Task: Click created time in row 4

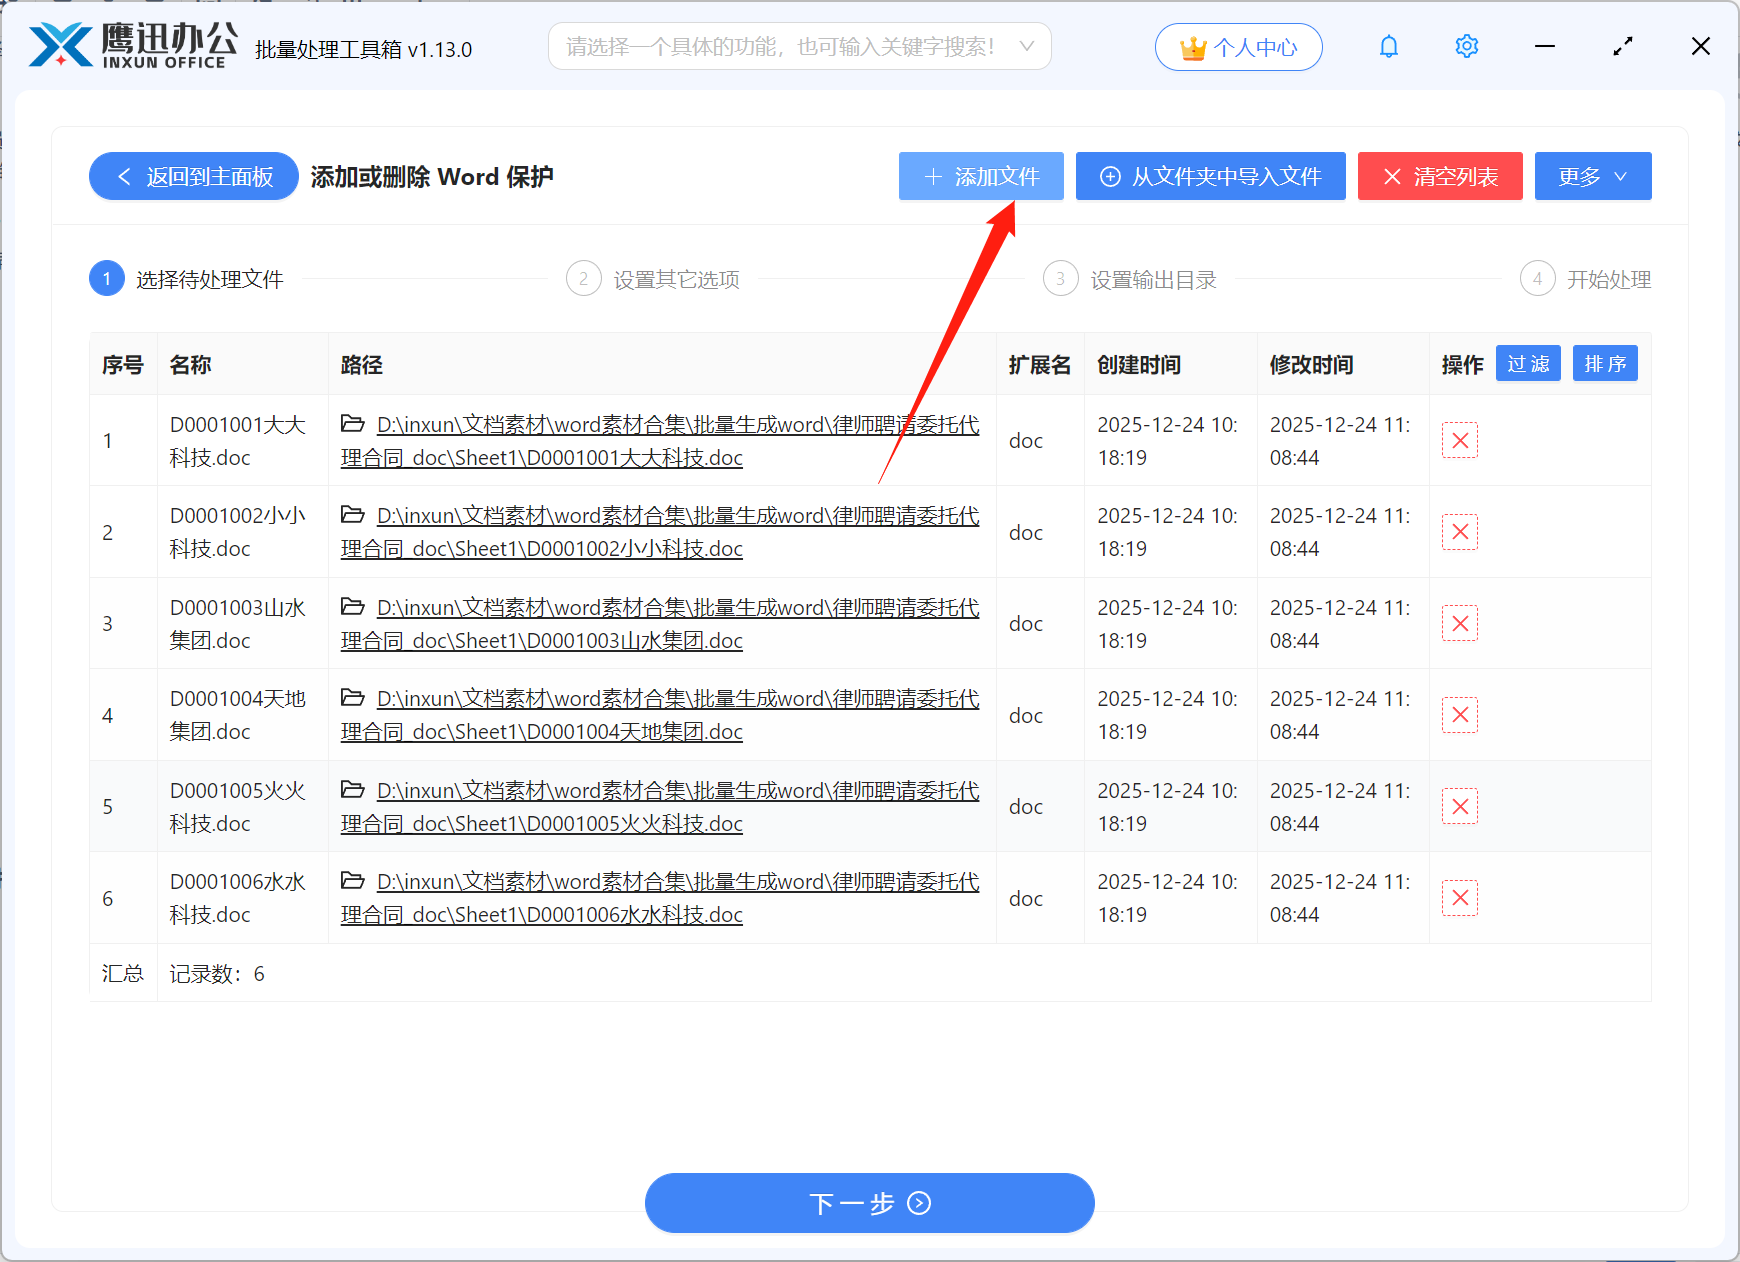Action: [1168, 715]
